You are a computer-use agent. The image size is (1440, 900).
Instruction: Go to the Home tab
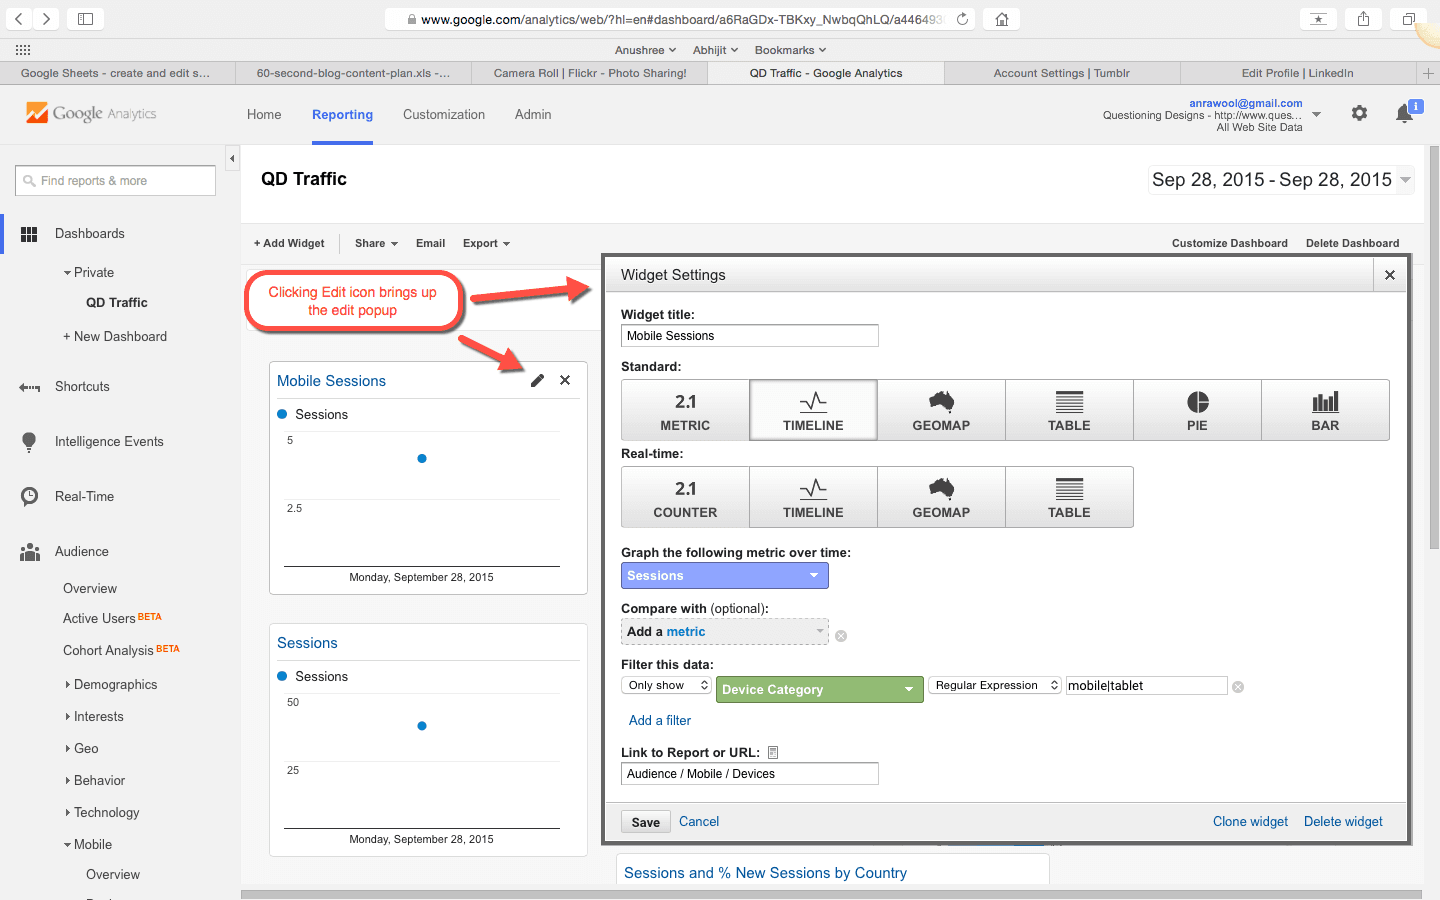click(x=264, y=115)
